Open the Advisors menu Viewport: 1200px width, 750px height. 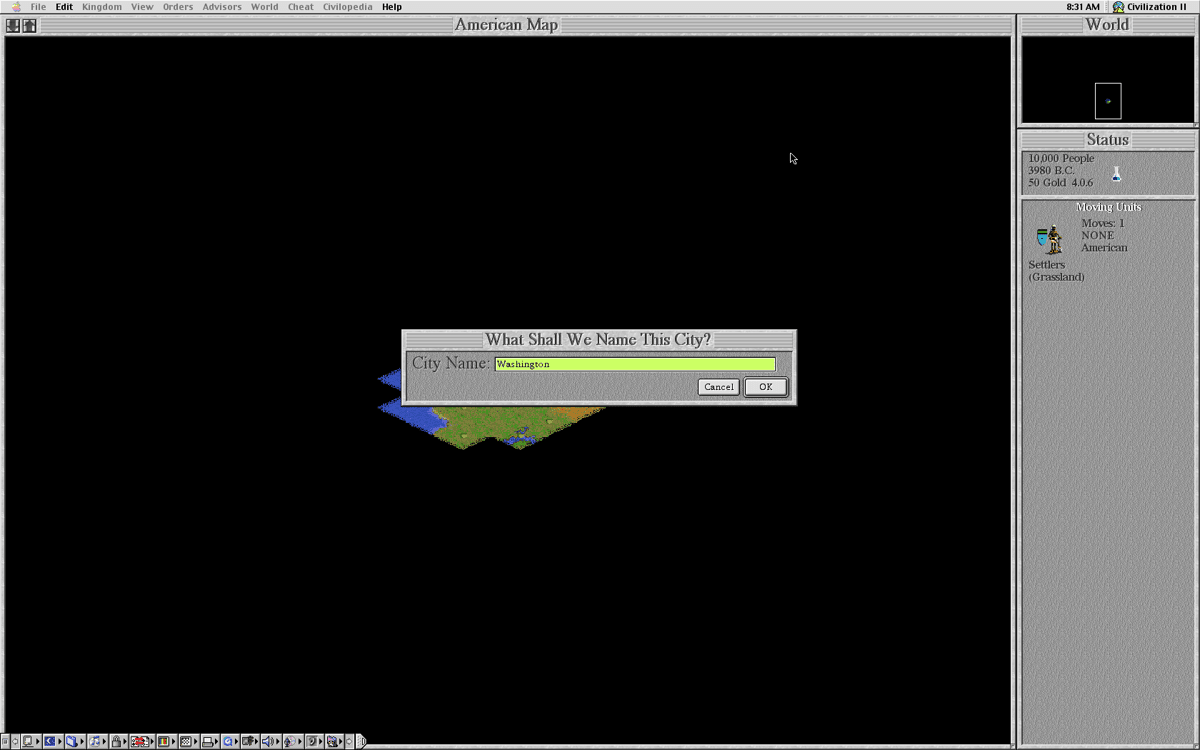click(222, 7)
